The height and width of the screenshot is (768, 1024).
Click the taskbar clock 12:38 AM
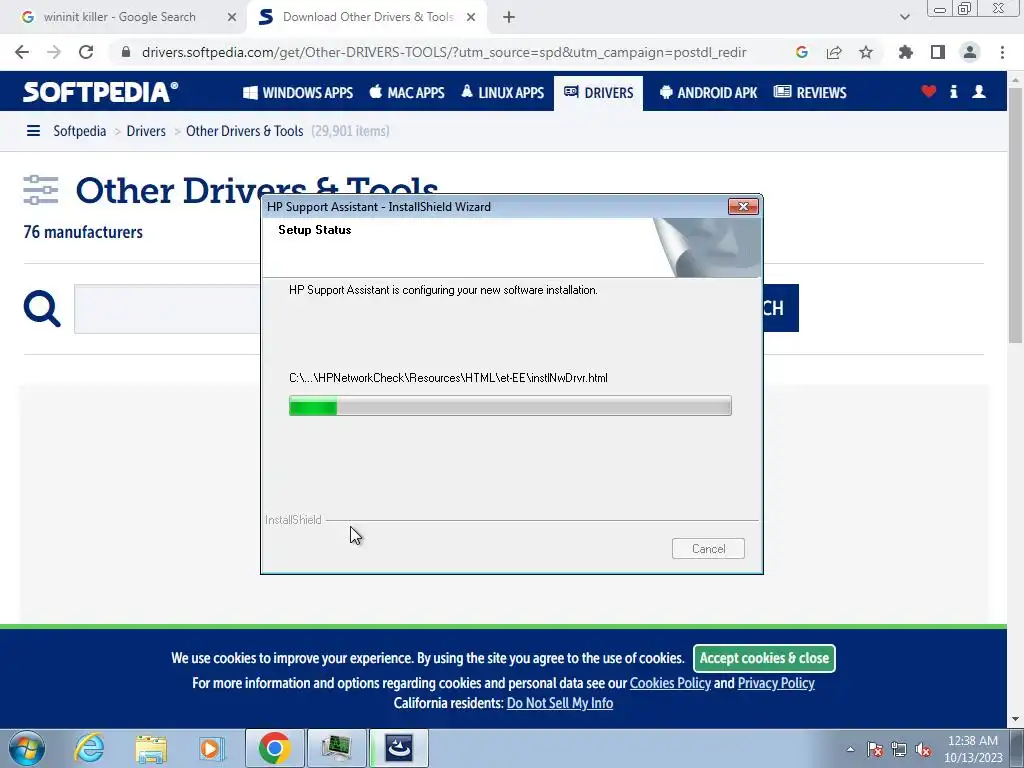pyautogui.click(x=973, y=748)
